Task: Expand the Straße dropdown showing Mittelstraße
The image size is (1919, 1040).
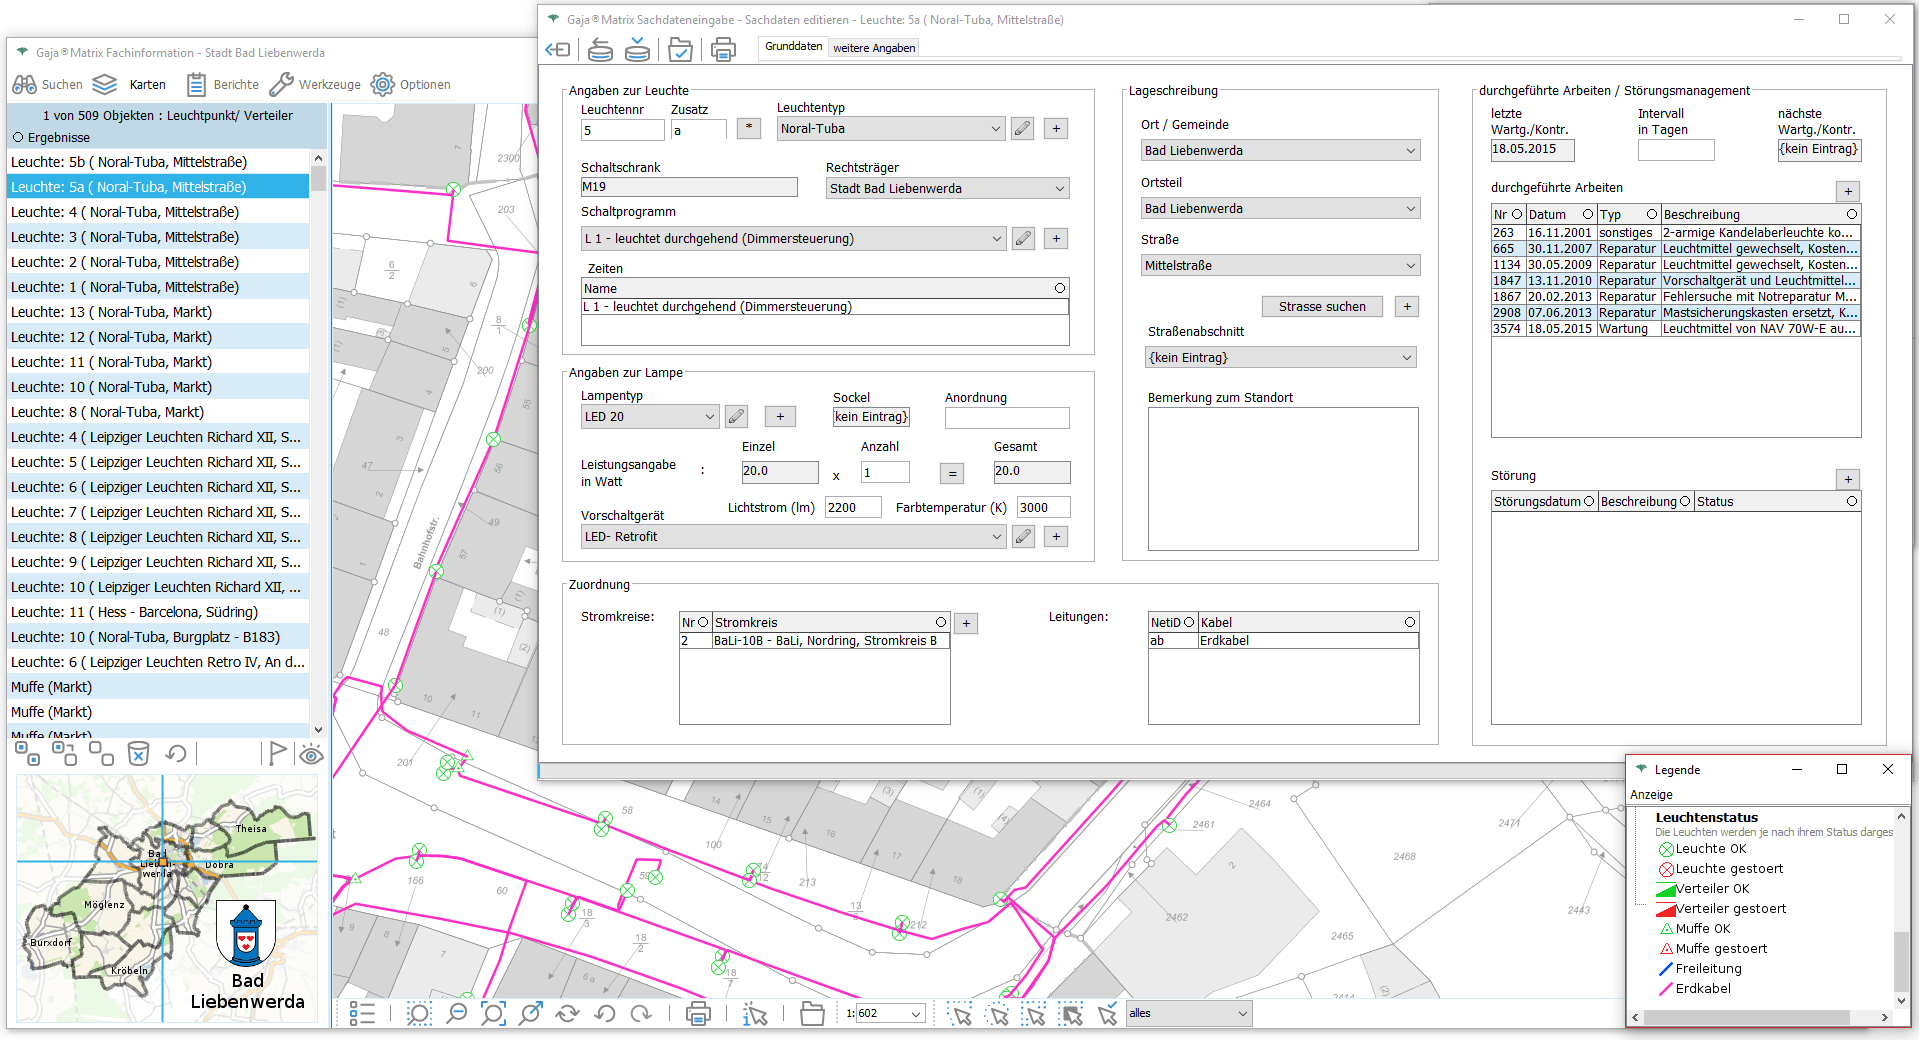Action: click(x=1280, y=266)
